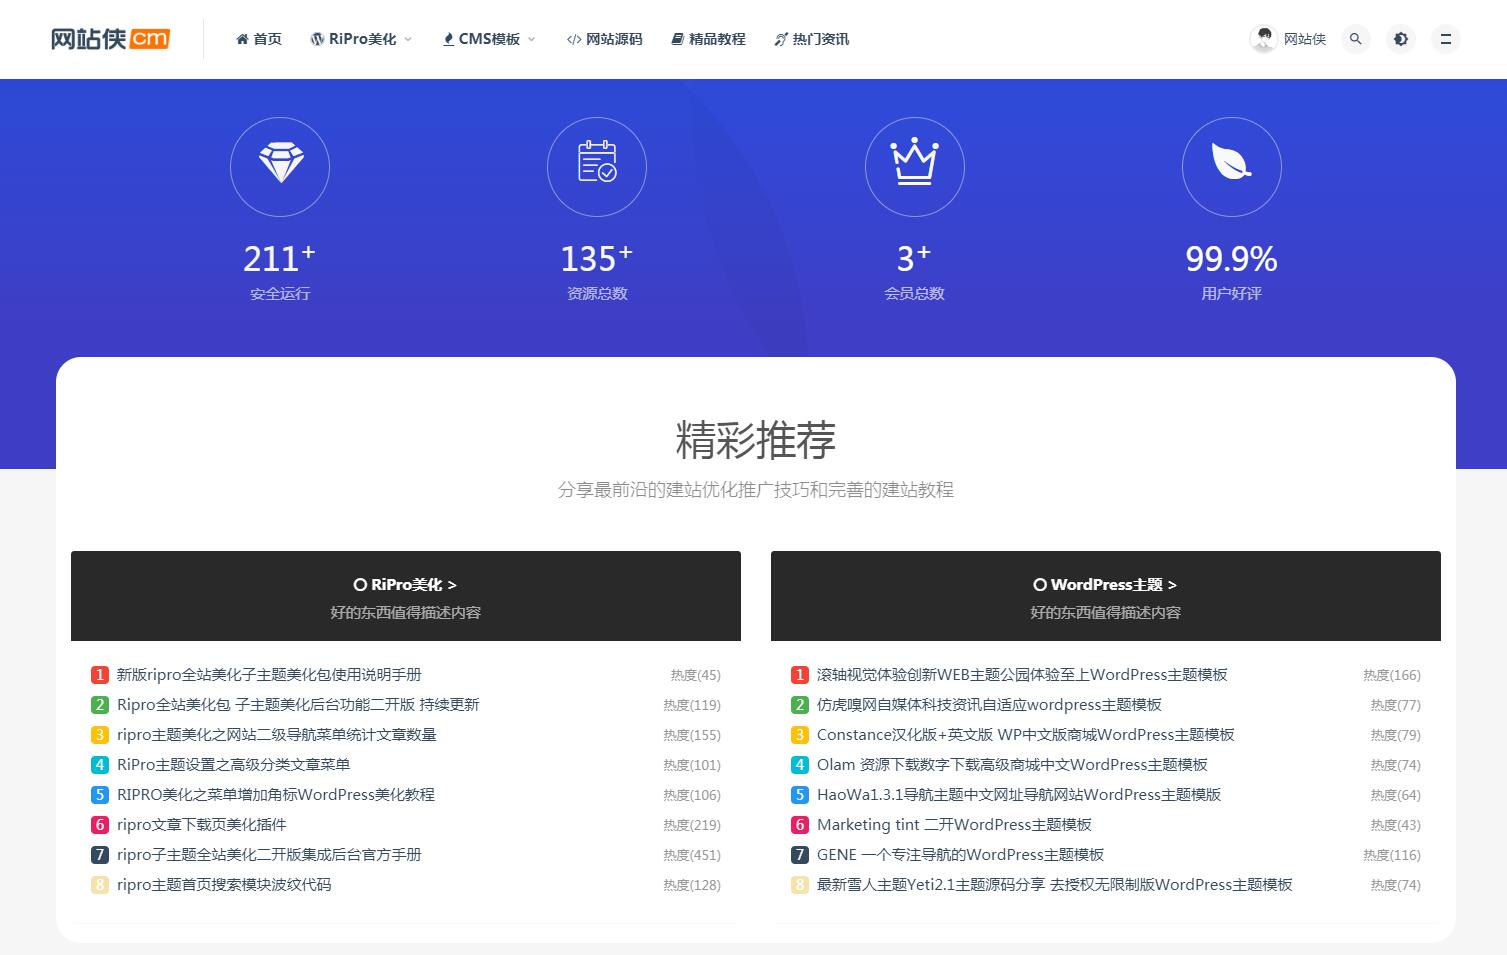1507x955 pixels.
Task: Toggle dark mode with the theme icon
Action: [x=1400, y=39]
